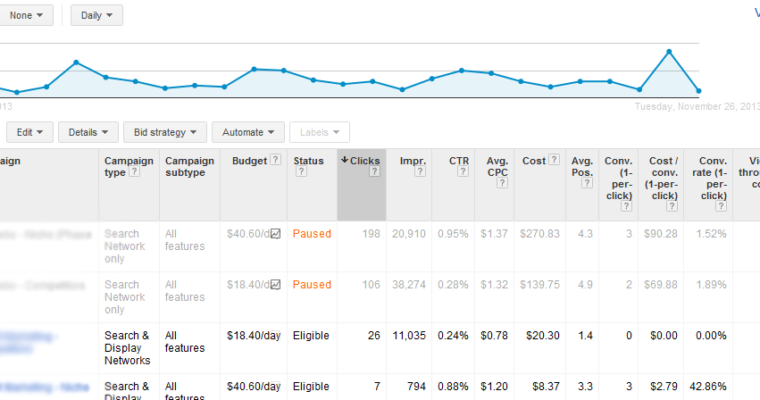Sort by Clicks column header
This screenshot has width=760, height=400.
tap(364, 161)
